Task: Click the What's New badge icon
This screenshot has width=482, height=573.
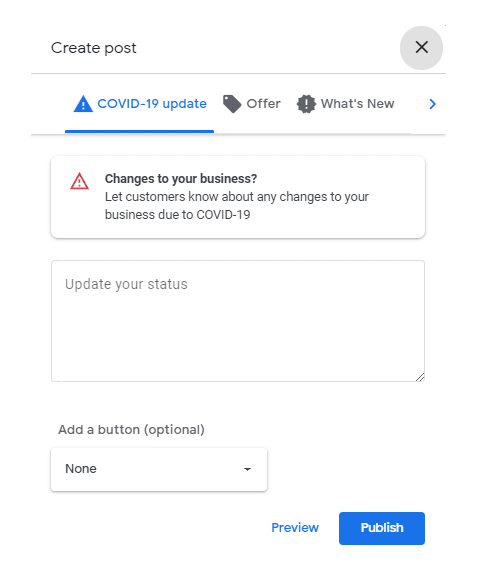Action: 306,104
